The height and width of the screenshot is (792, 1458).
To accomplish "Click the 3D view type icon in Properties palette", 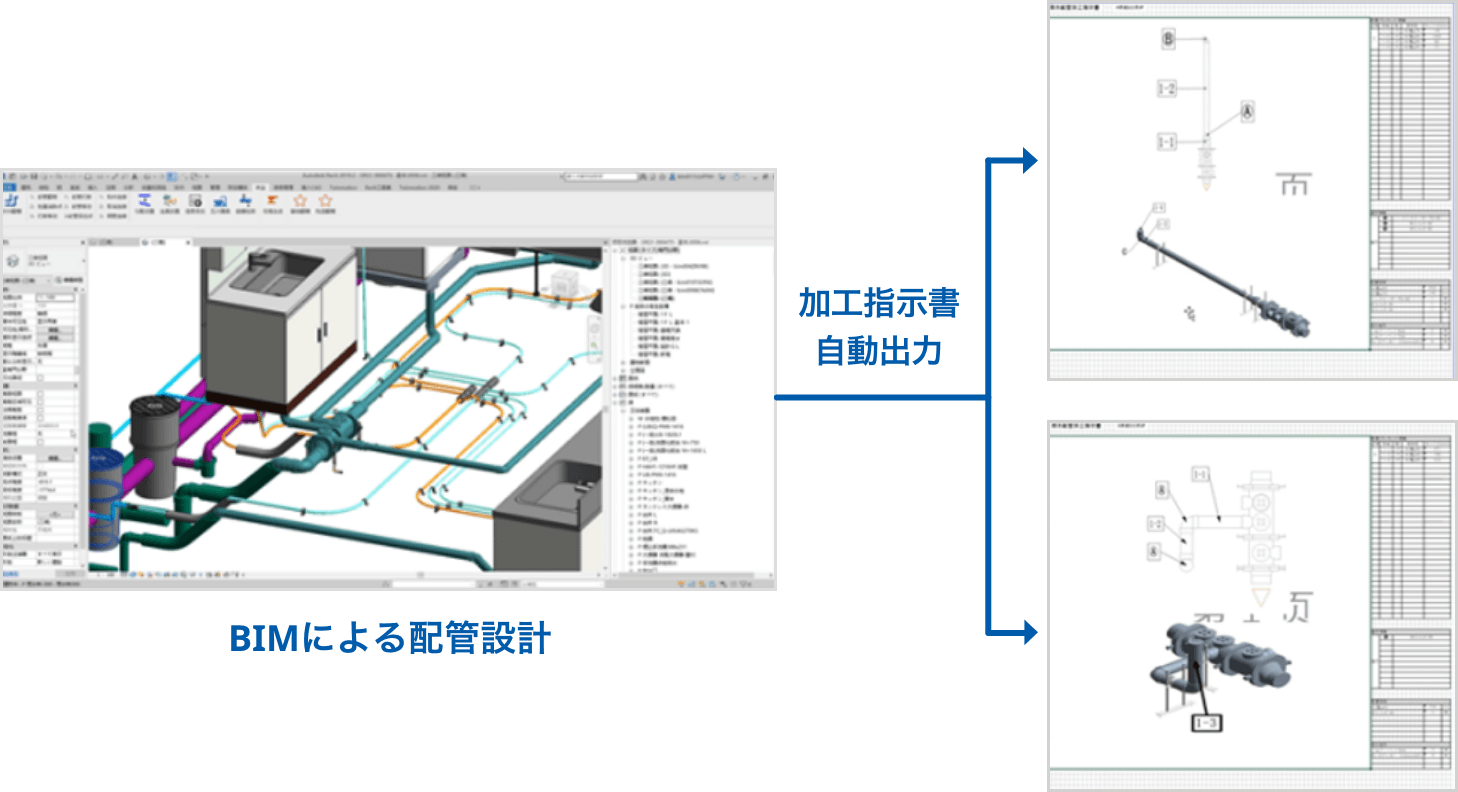I will 13,261.
